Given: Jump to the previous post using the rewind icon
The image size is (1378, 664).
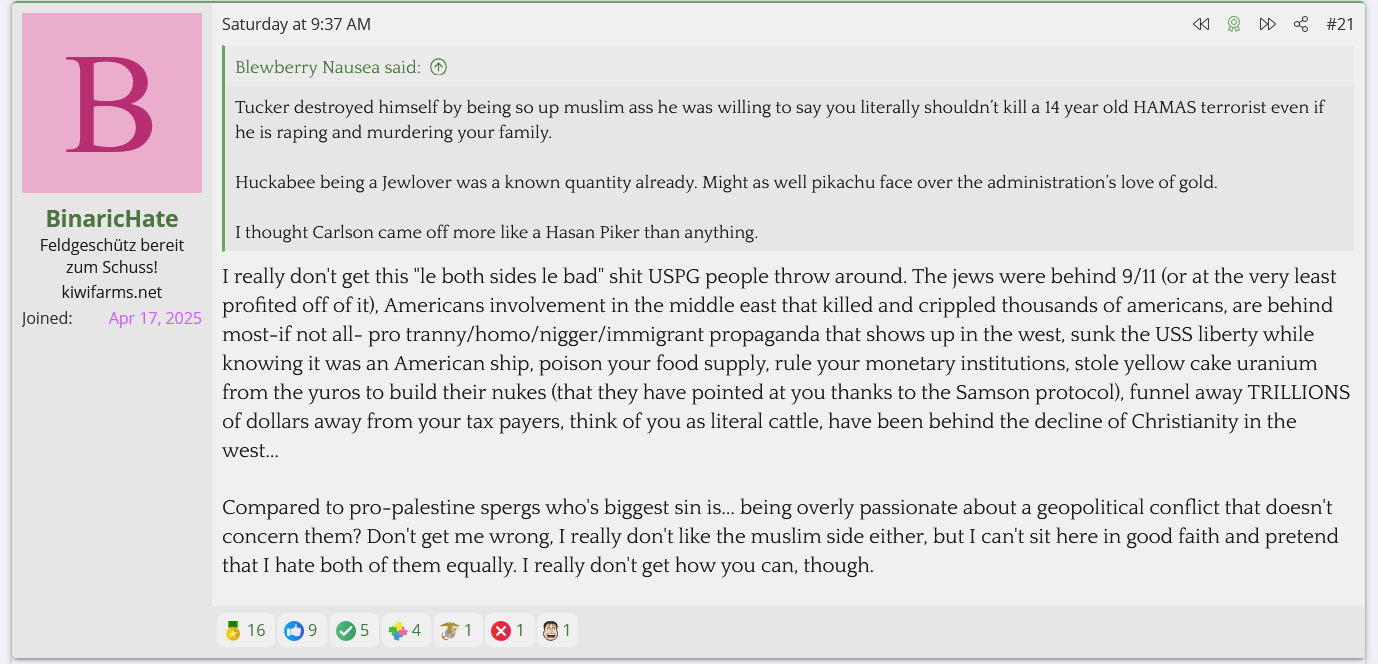Looking at the screenshot, I should [x=1201, y=24].
